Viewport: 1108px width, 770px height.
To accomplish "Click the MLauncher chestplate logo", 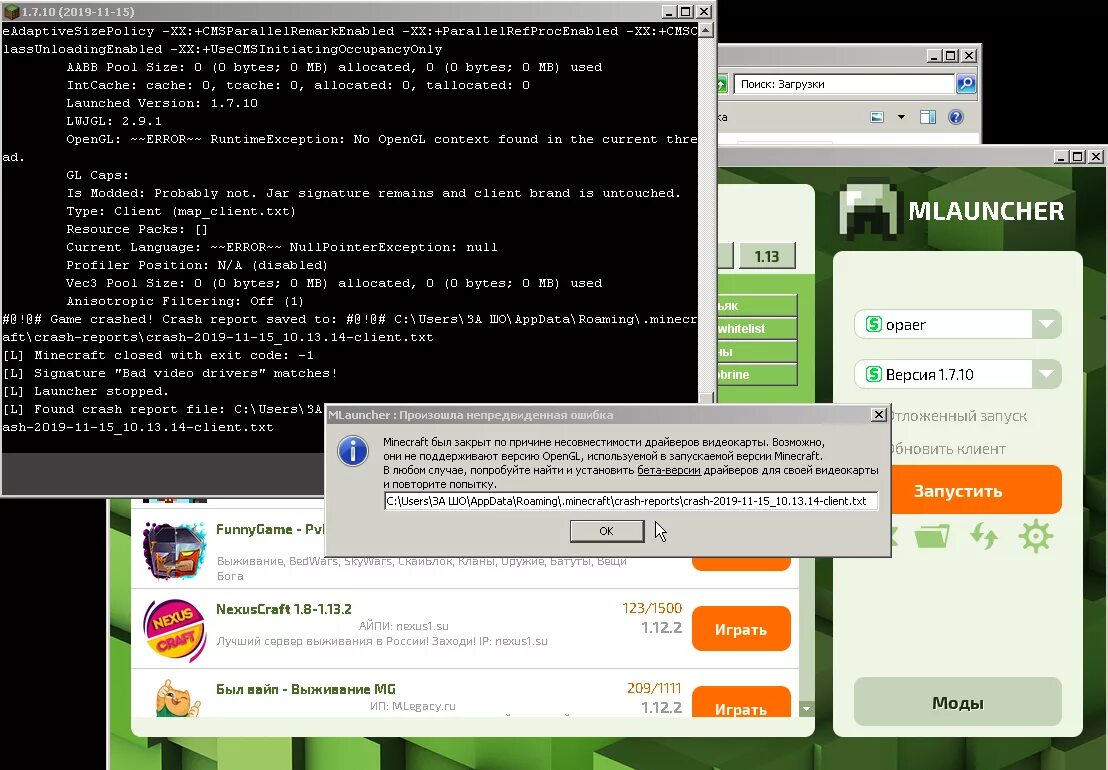I will coord(868,211).
